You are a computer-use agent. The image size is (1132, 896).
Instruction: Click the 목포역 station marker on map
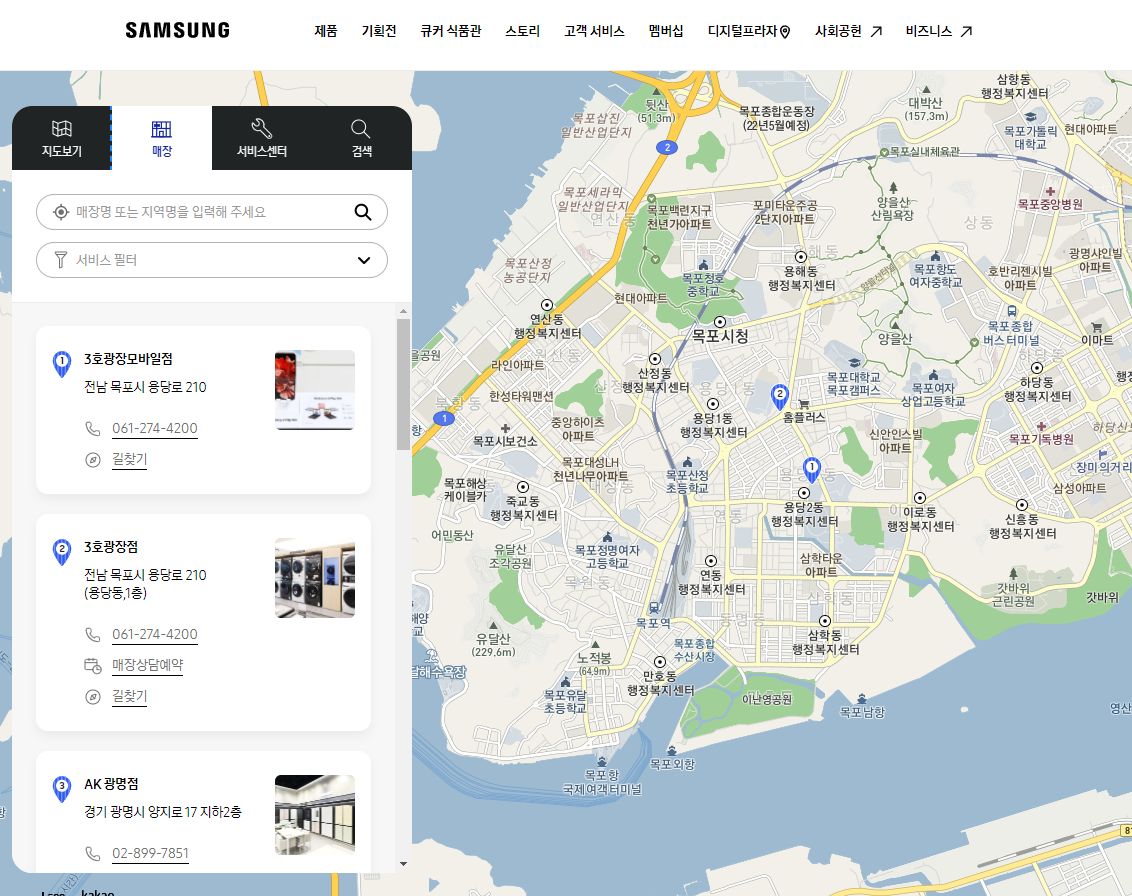pos(653,607)
